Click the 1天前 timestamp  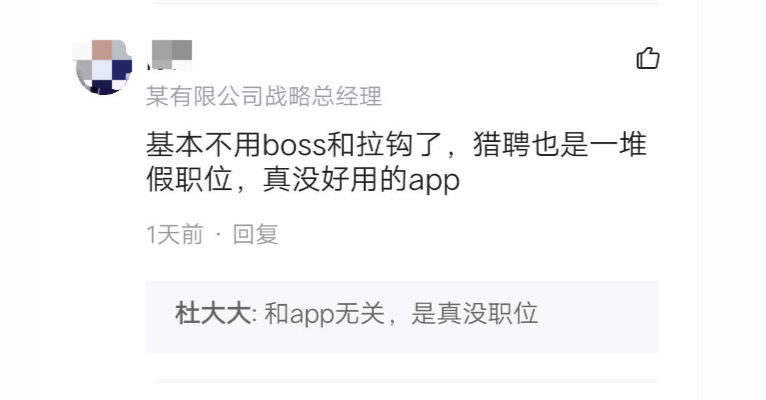(175, 234)
